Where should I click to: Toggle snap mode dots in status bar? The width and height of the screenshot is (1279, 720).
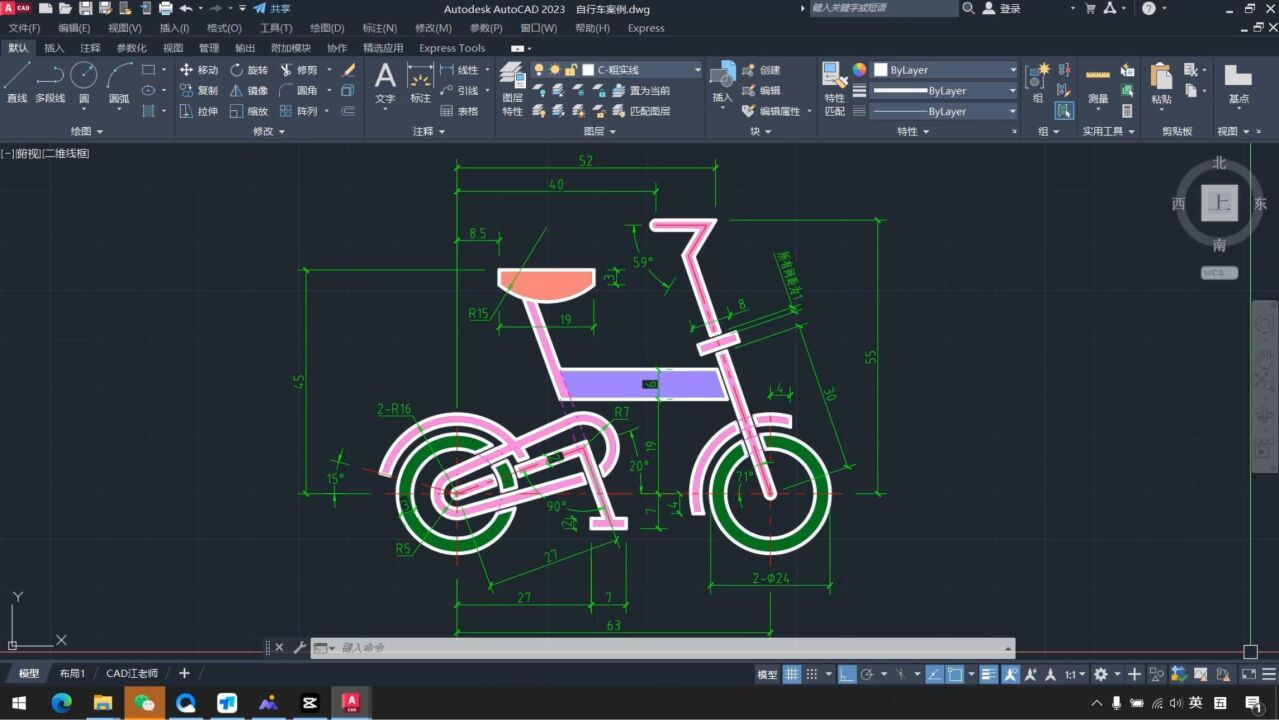812,674
